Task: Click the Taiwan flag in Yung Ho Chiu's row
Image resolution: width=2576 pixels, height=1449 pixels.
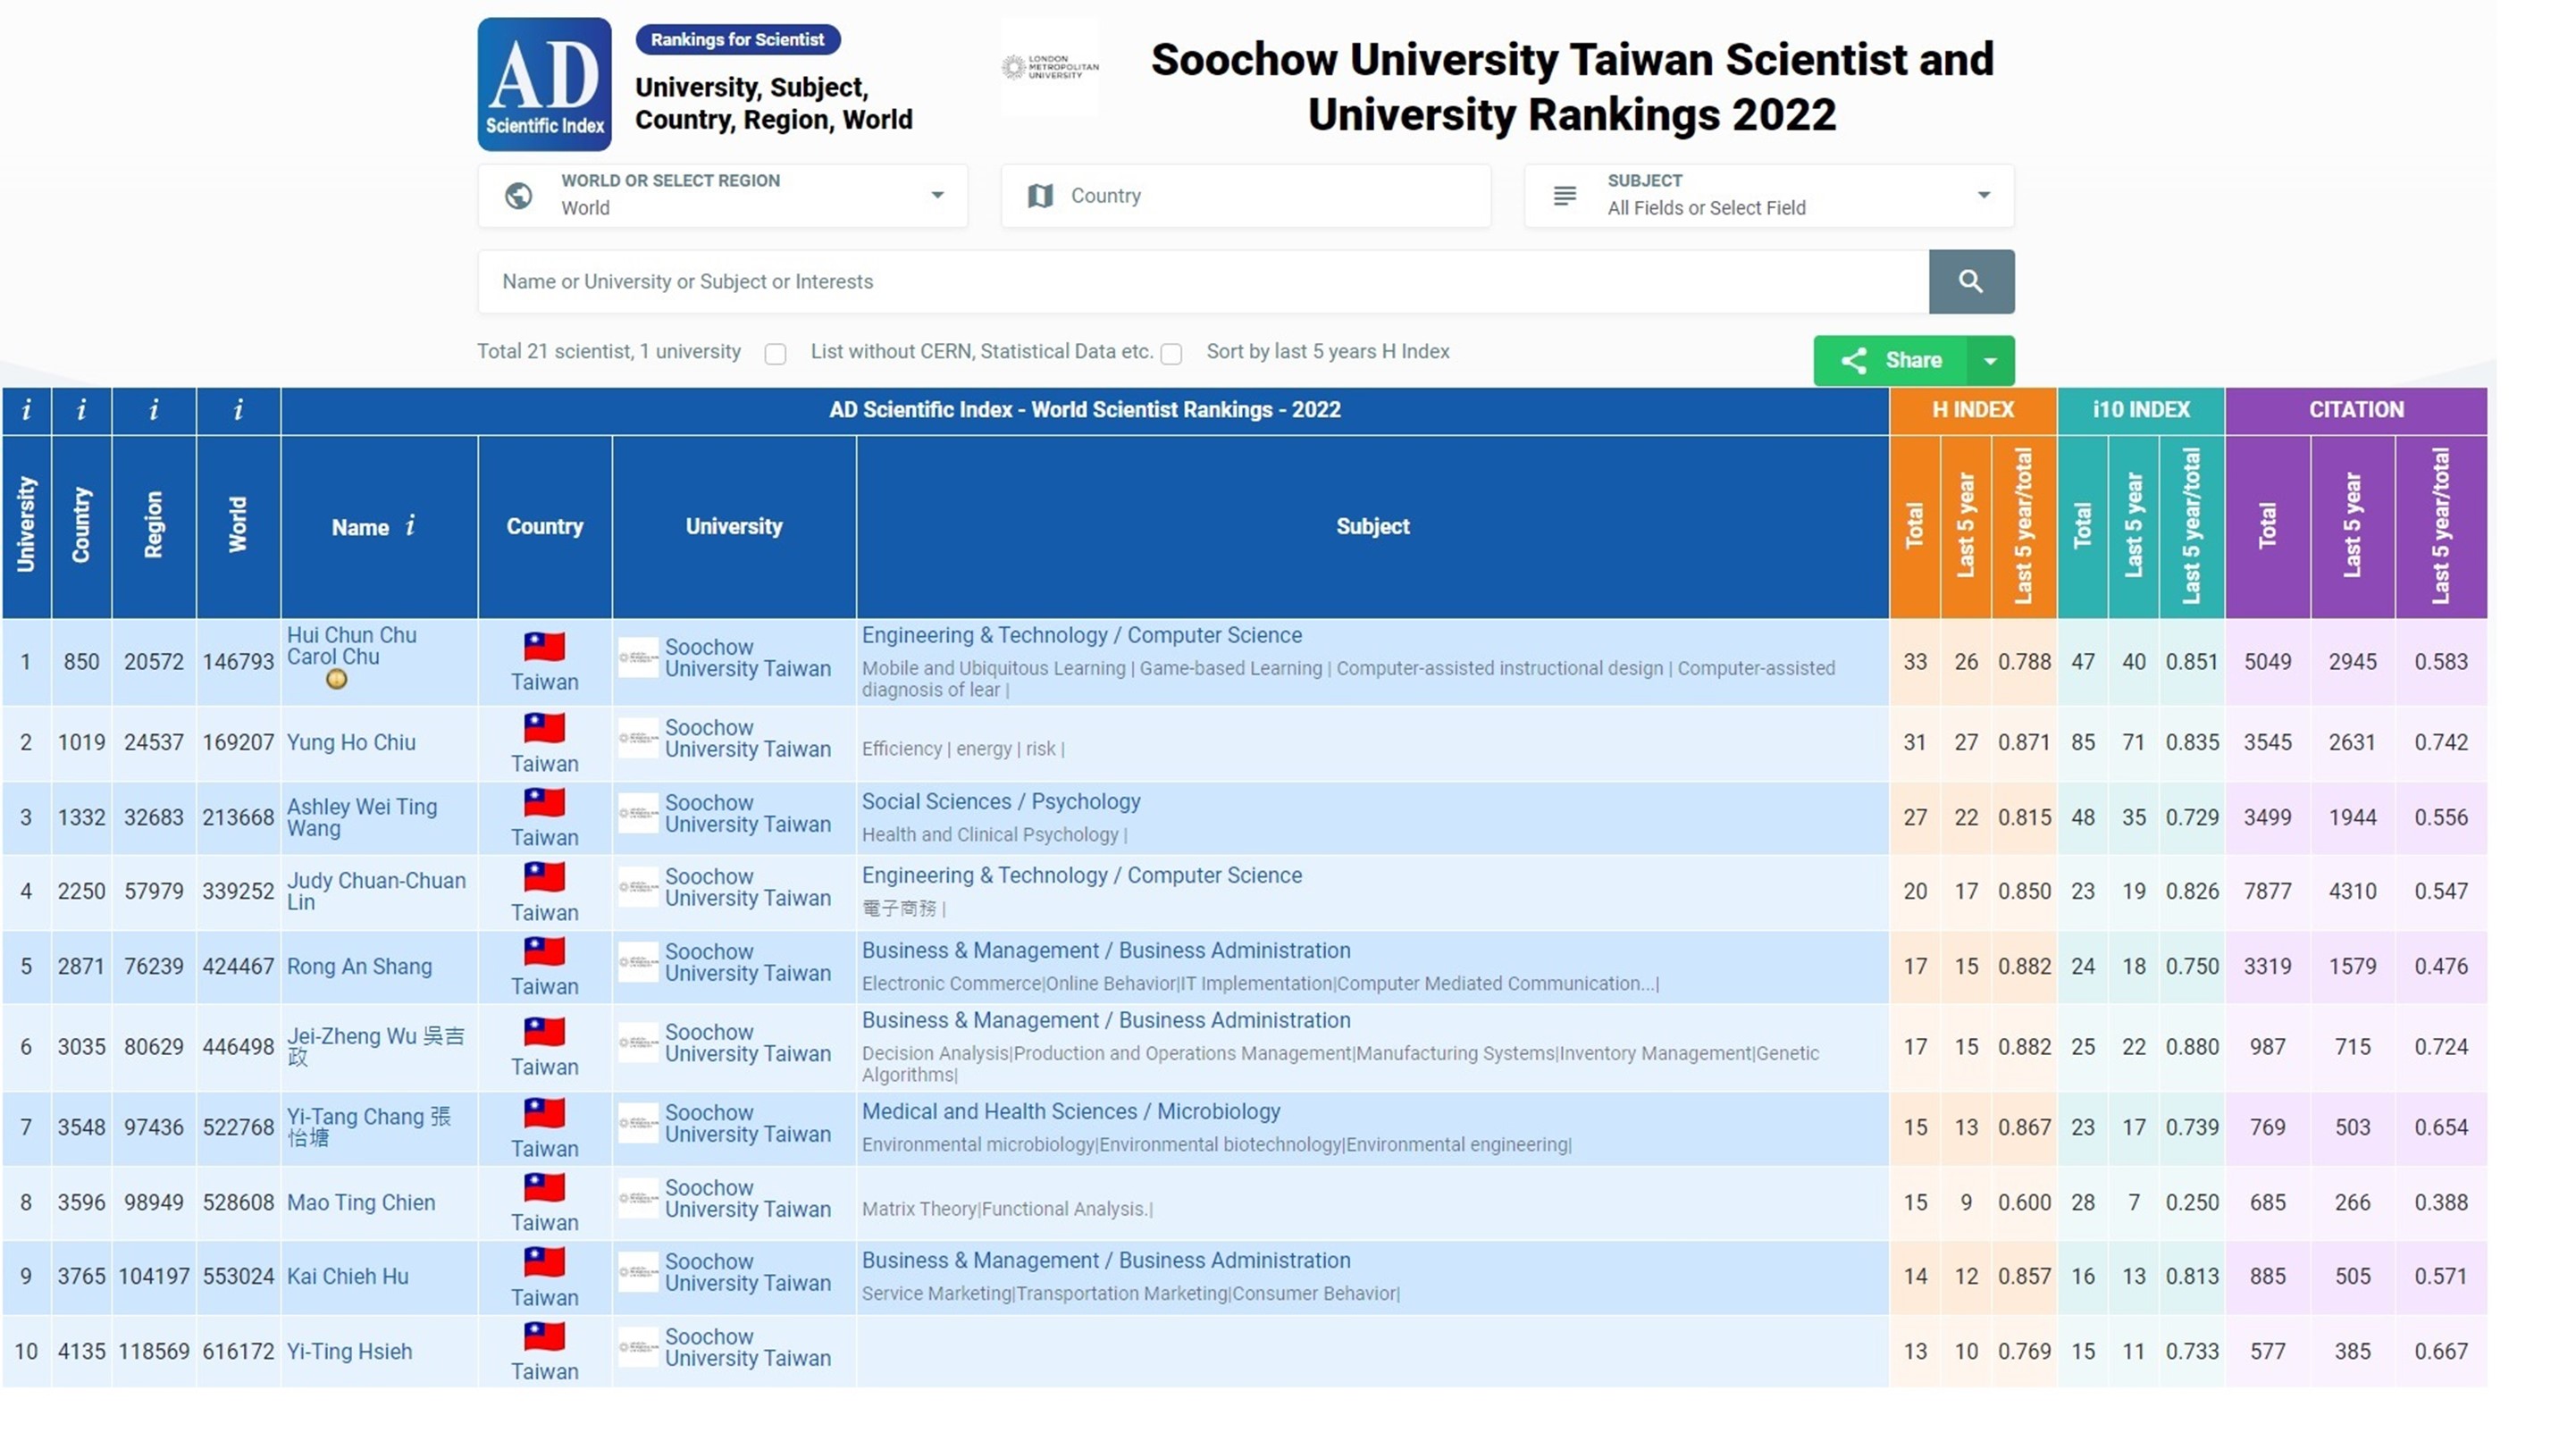Action: tap(544, 728)
